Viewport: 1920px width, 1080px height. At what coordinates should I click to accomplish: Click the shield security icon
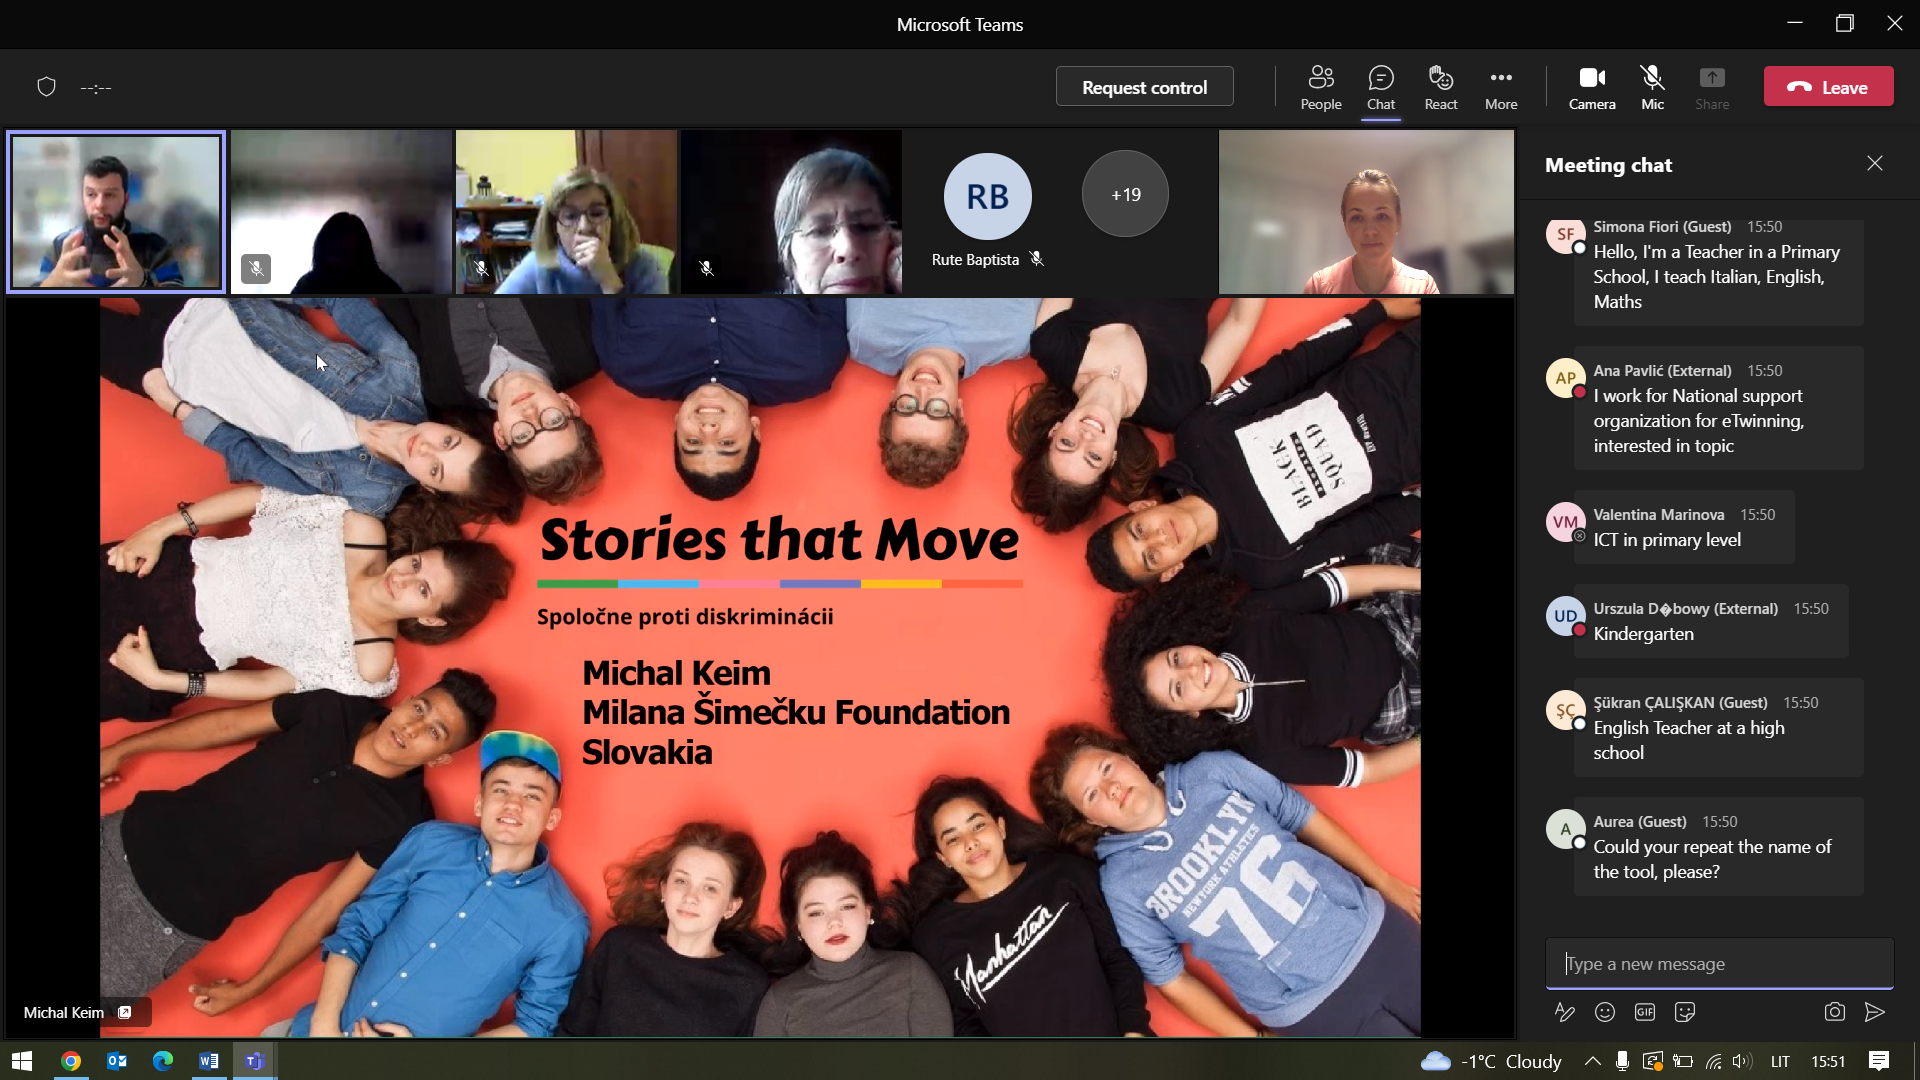(46, 87)
